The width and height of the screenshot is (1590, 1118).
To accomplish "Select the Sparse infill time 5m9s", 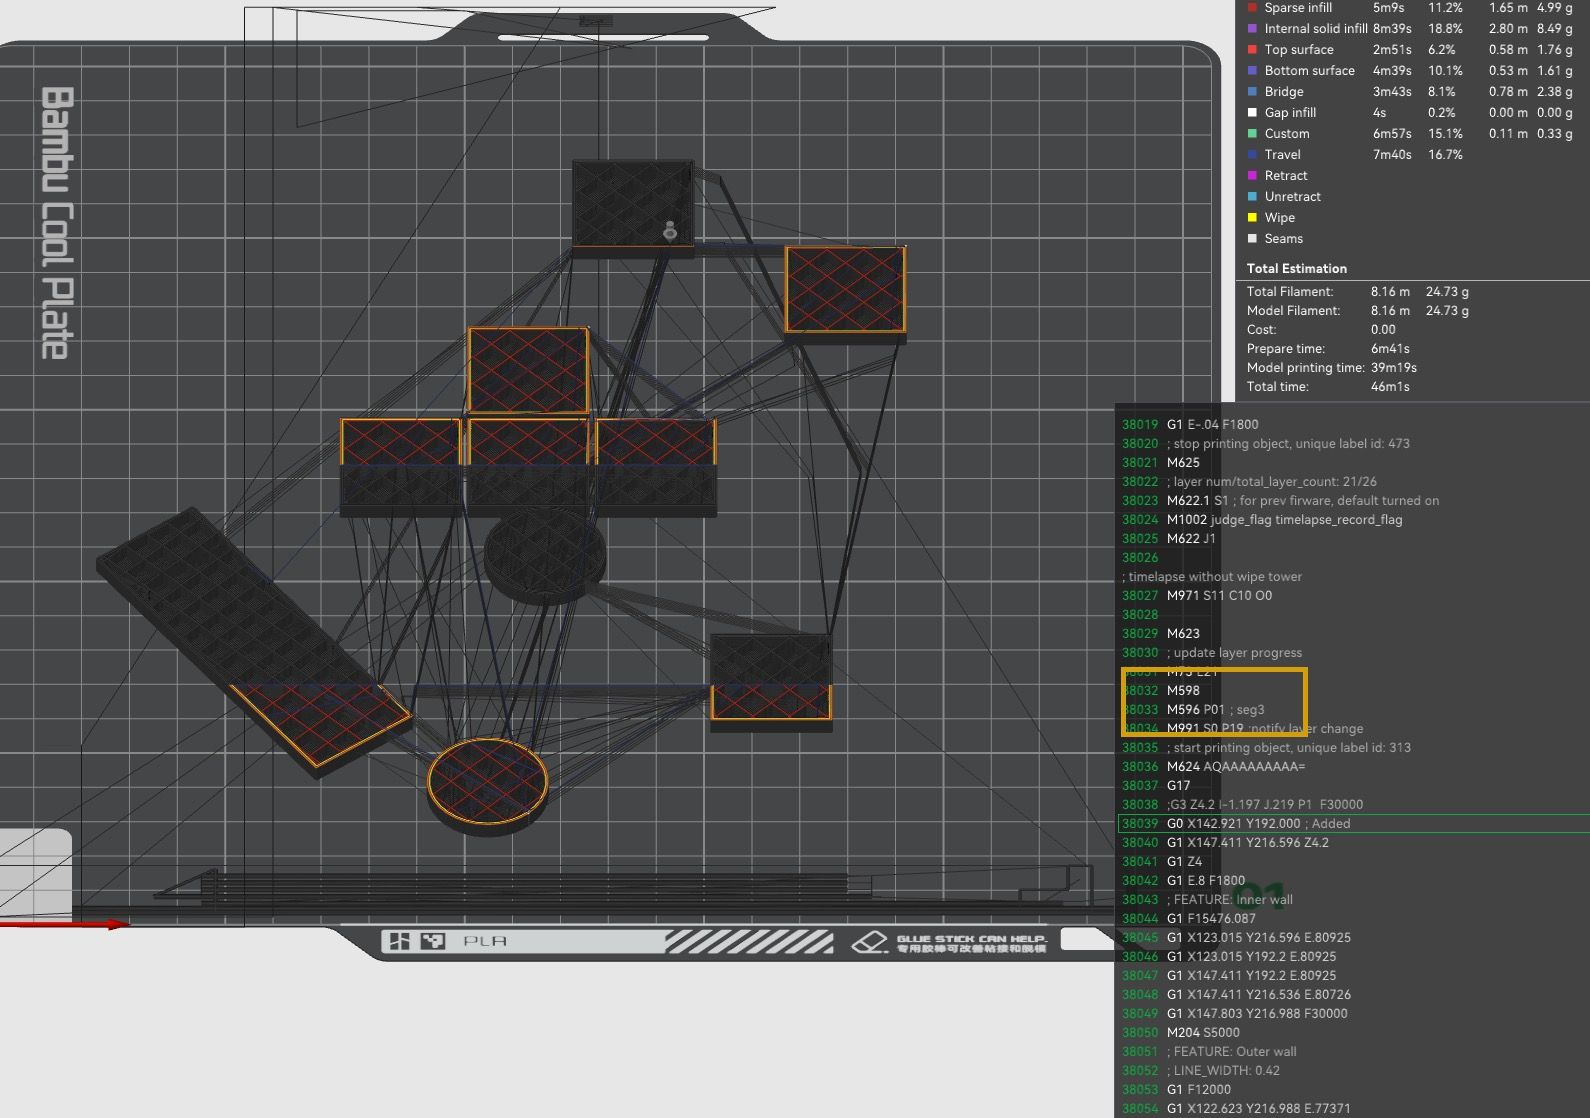I will [1388, 8].
